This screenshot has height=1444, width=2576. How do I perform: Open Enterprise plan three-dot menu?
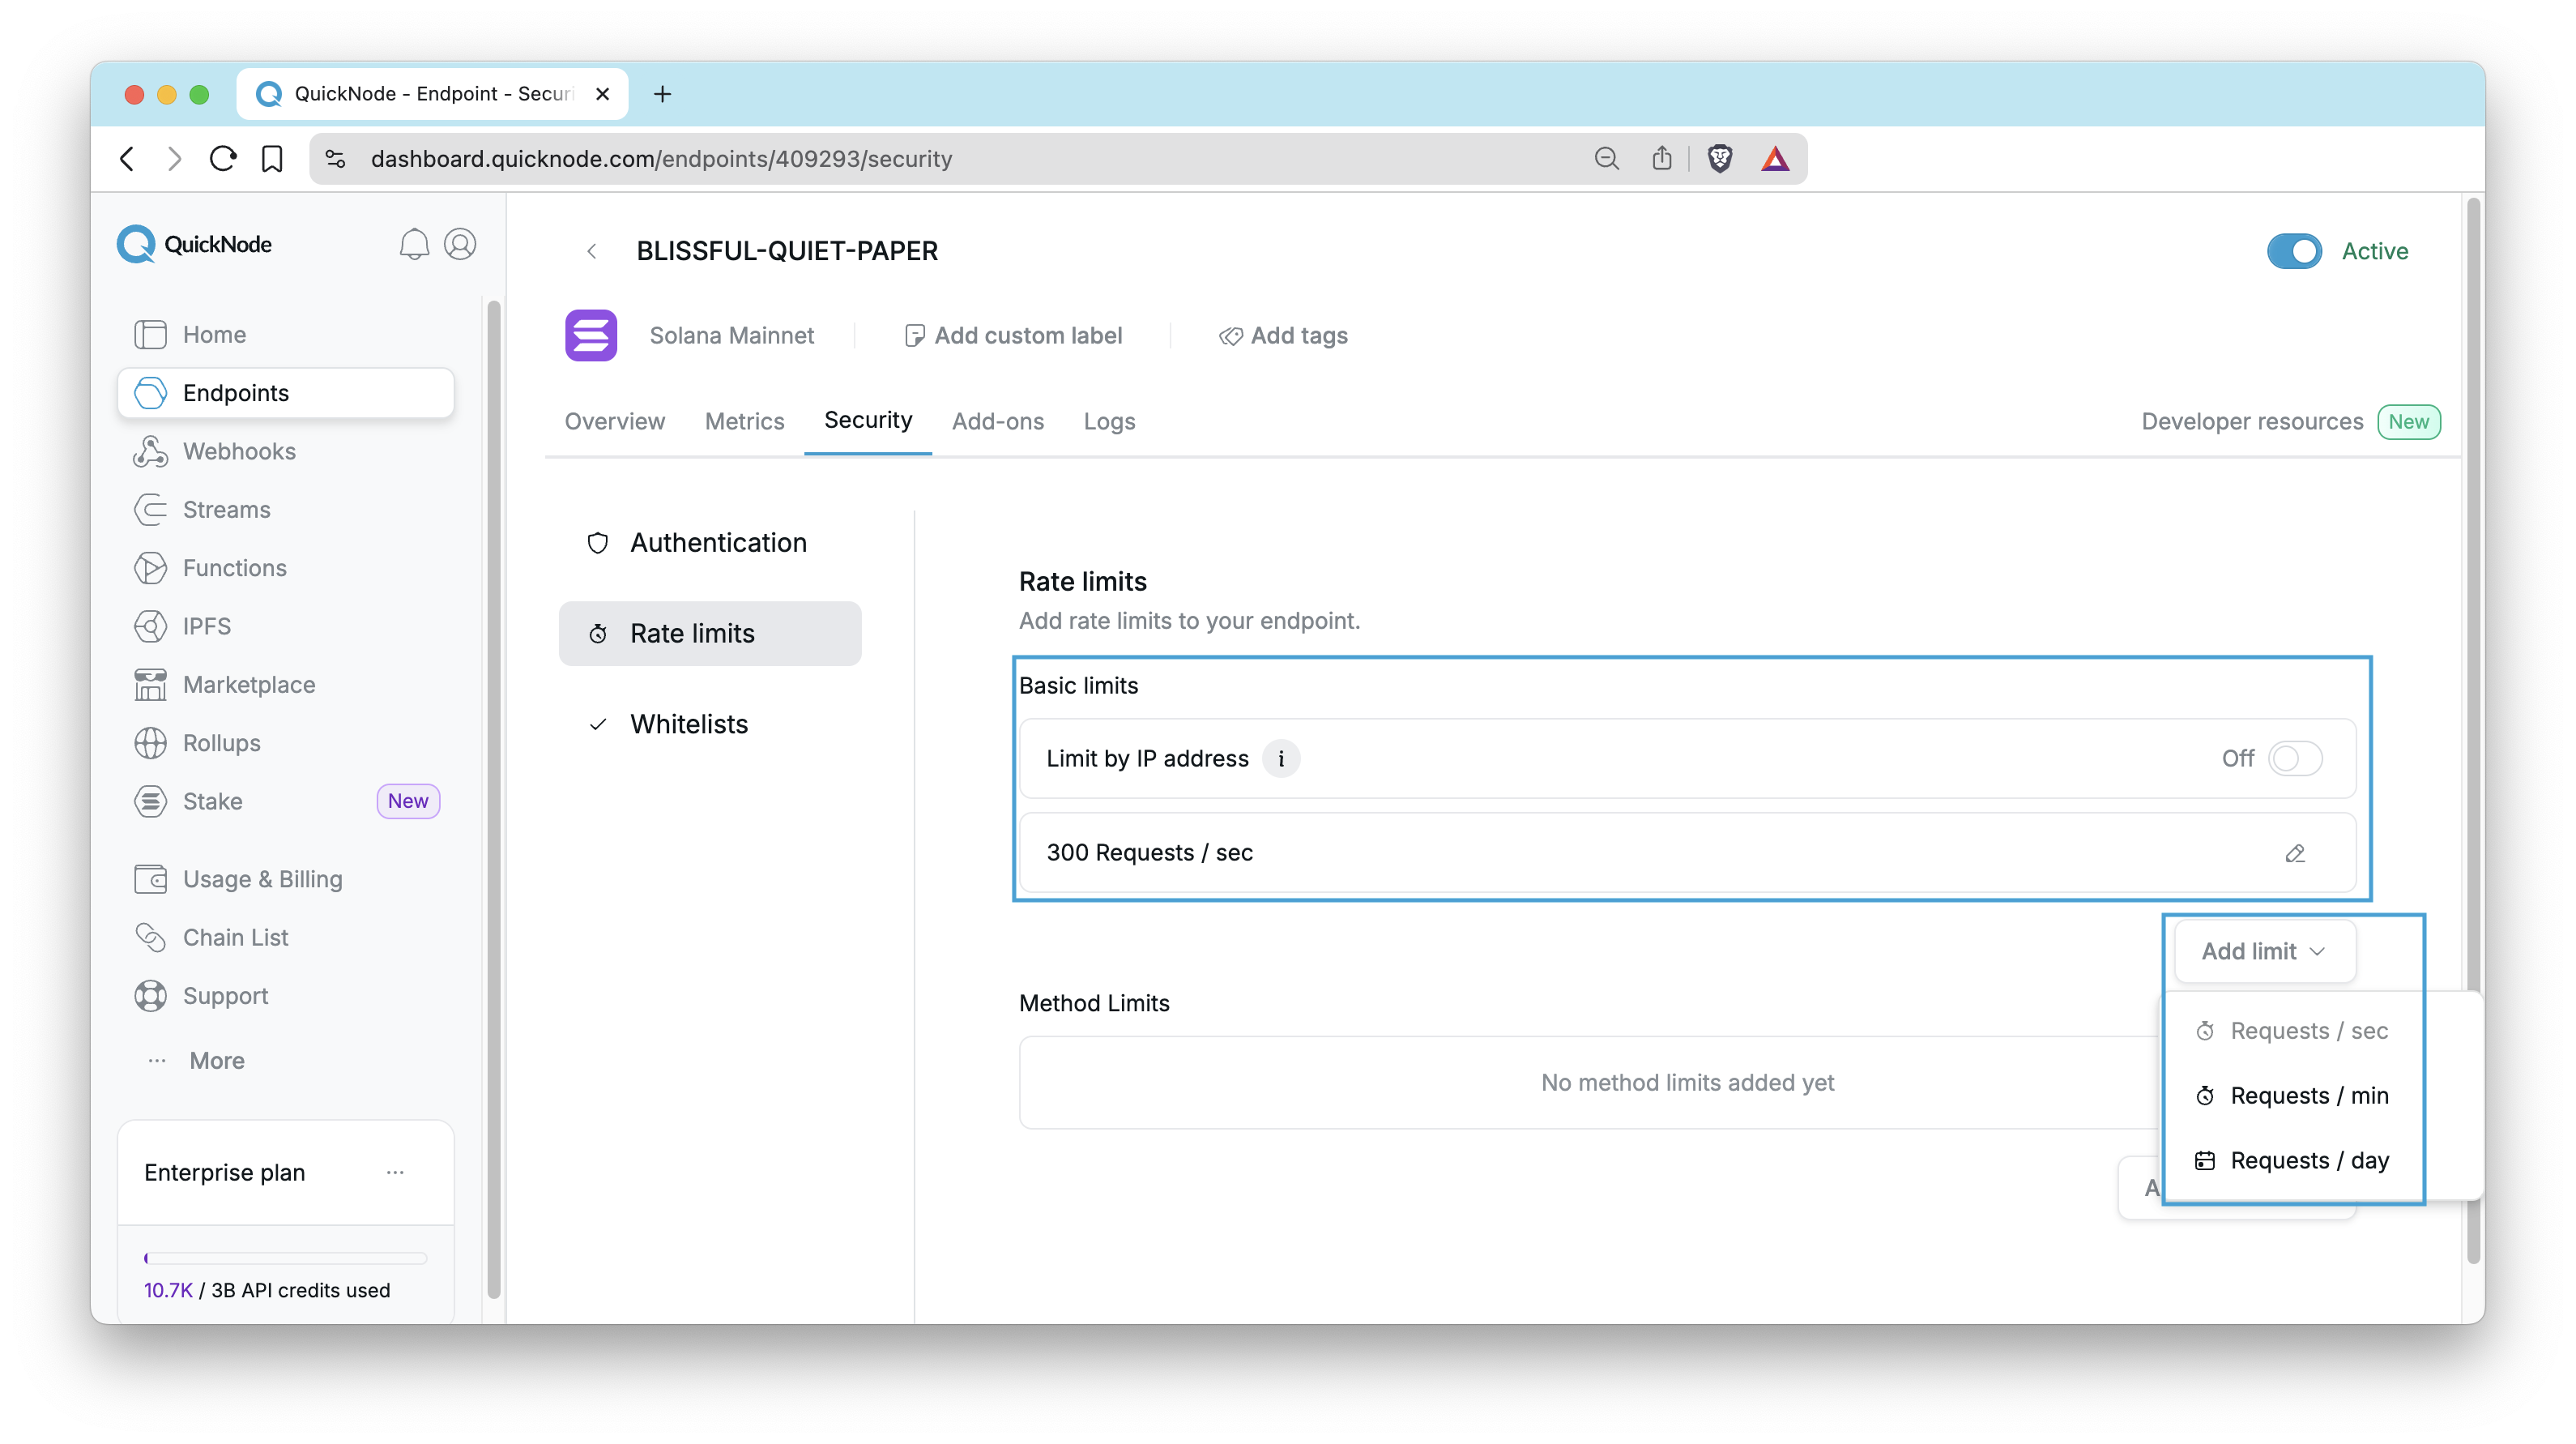[x=395, y=1172]
